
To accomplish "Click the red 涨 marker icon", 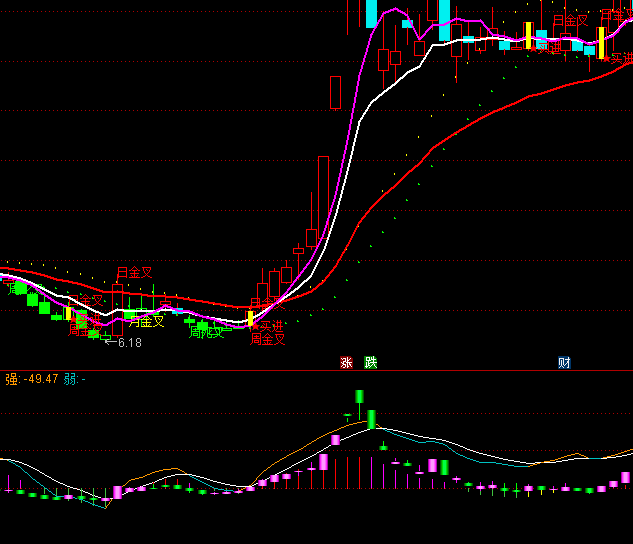I will (x=347, y=363).
